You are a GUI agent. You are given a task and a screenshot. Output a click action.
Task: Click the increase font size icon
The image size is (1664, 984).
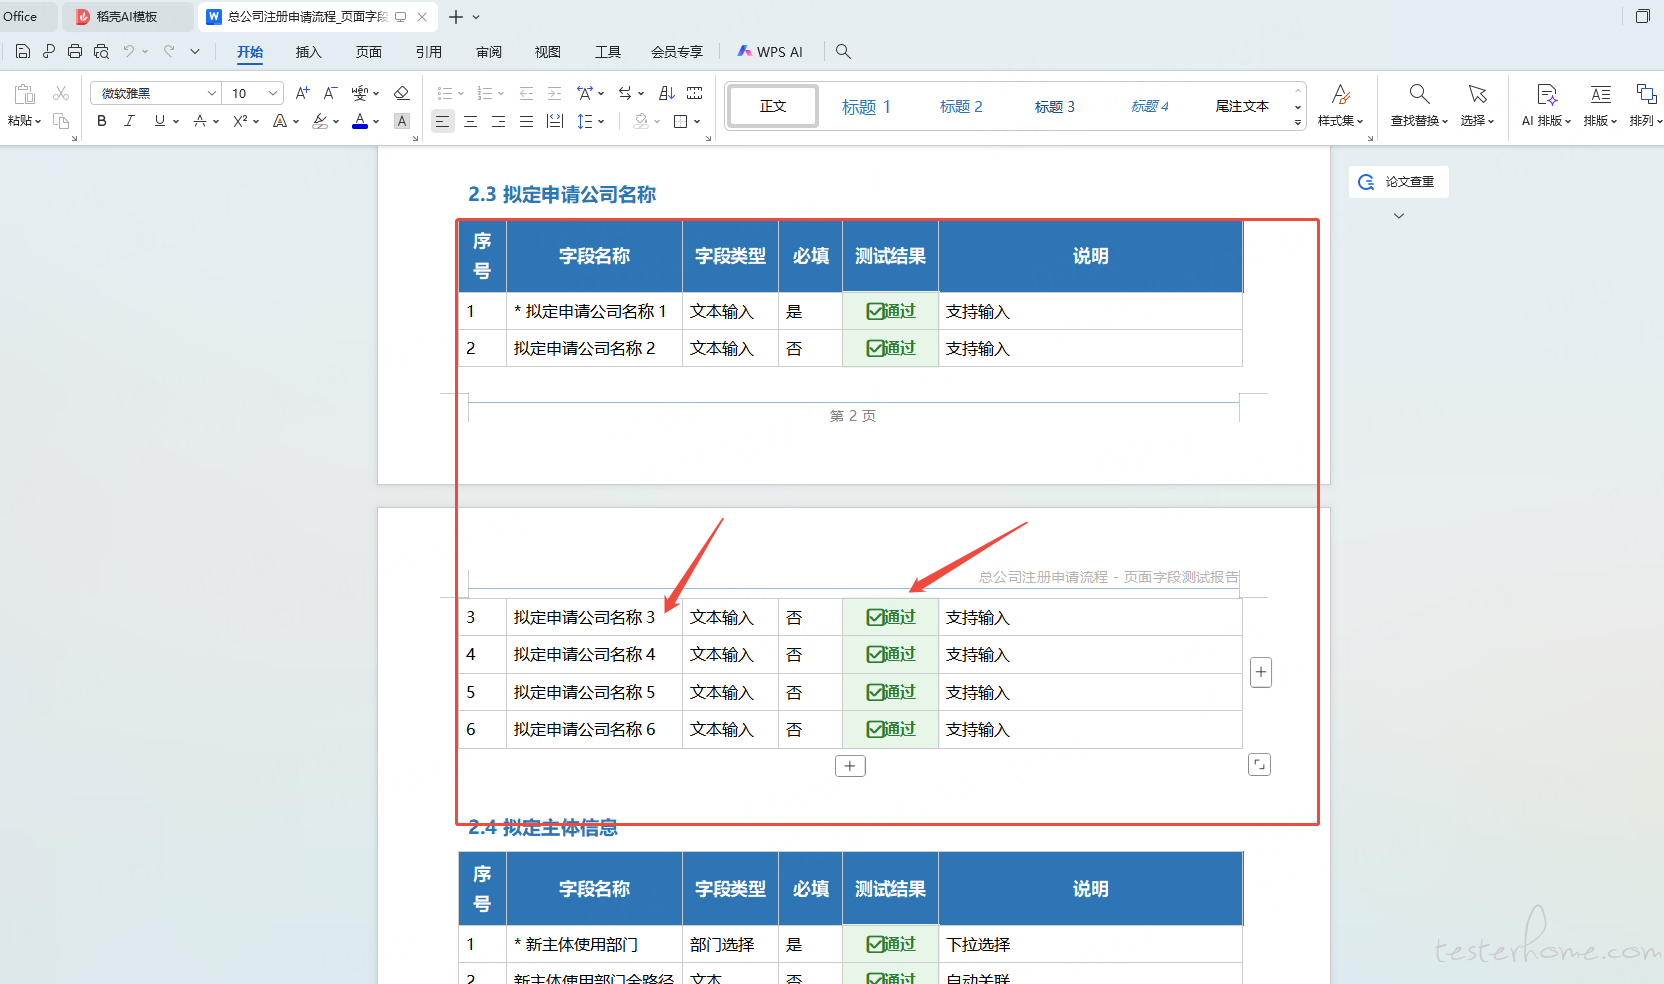coord(302,93)
